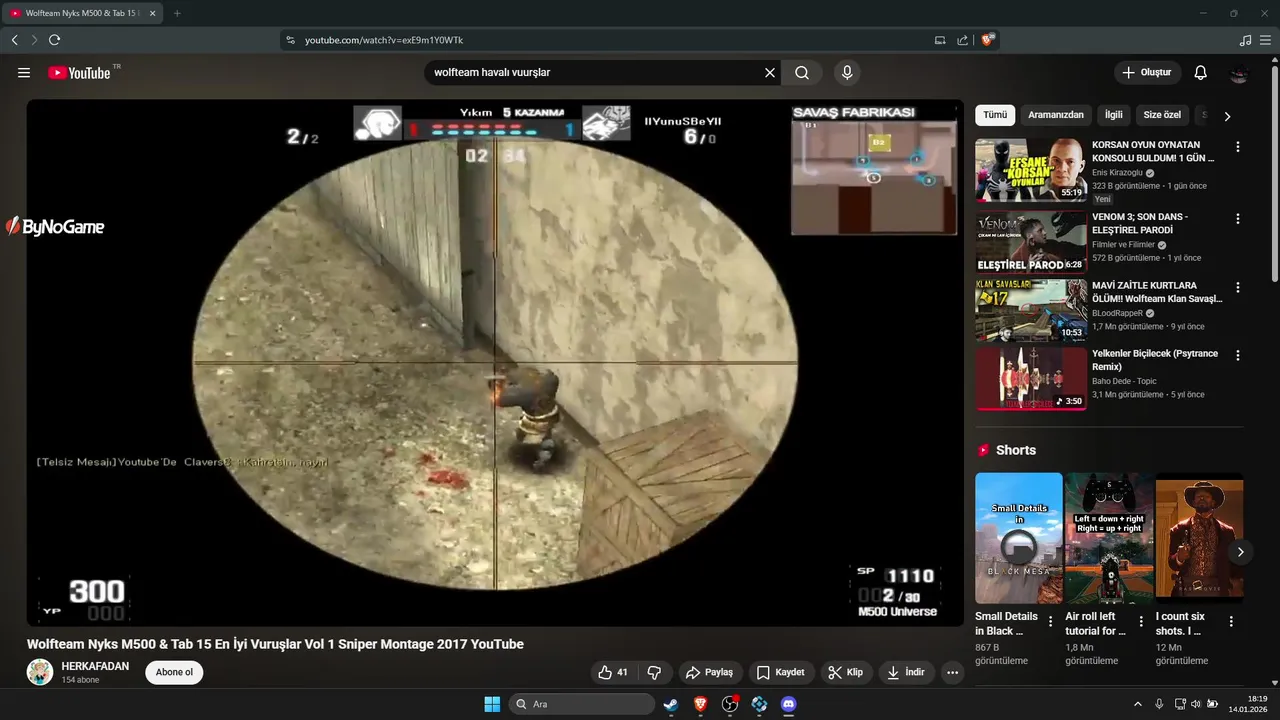Open the Enis Kirazoglu channel link

click(1117, 172)
